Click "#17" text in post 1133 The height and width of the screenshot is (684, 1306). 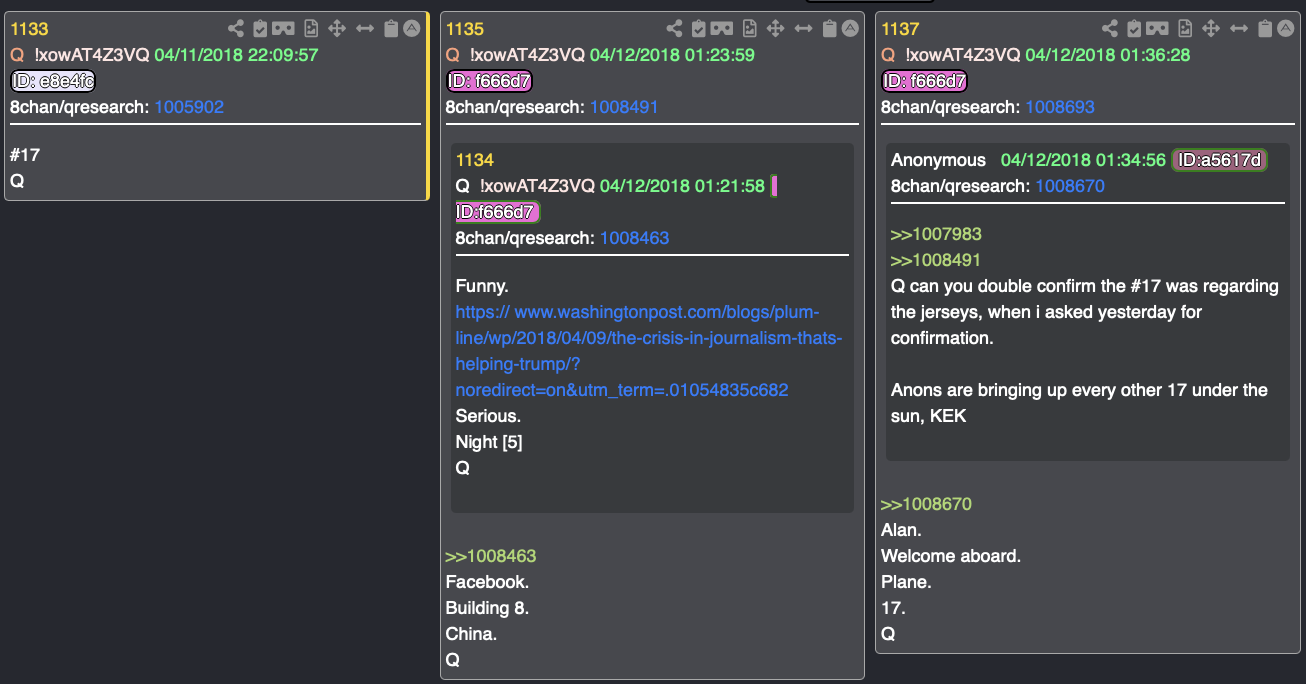tap(25, 155)
